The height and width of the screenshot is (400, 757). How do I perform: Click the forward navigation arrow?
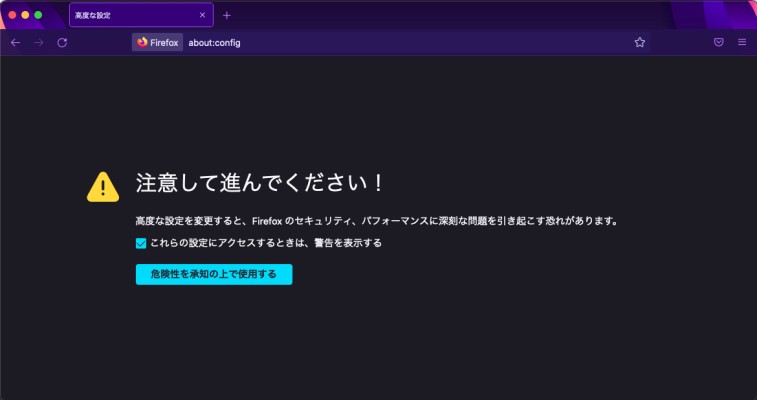click(39, 42)
